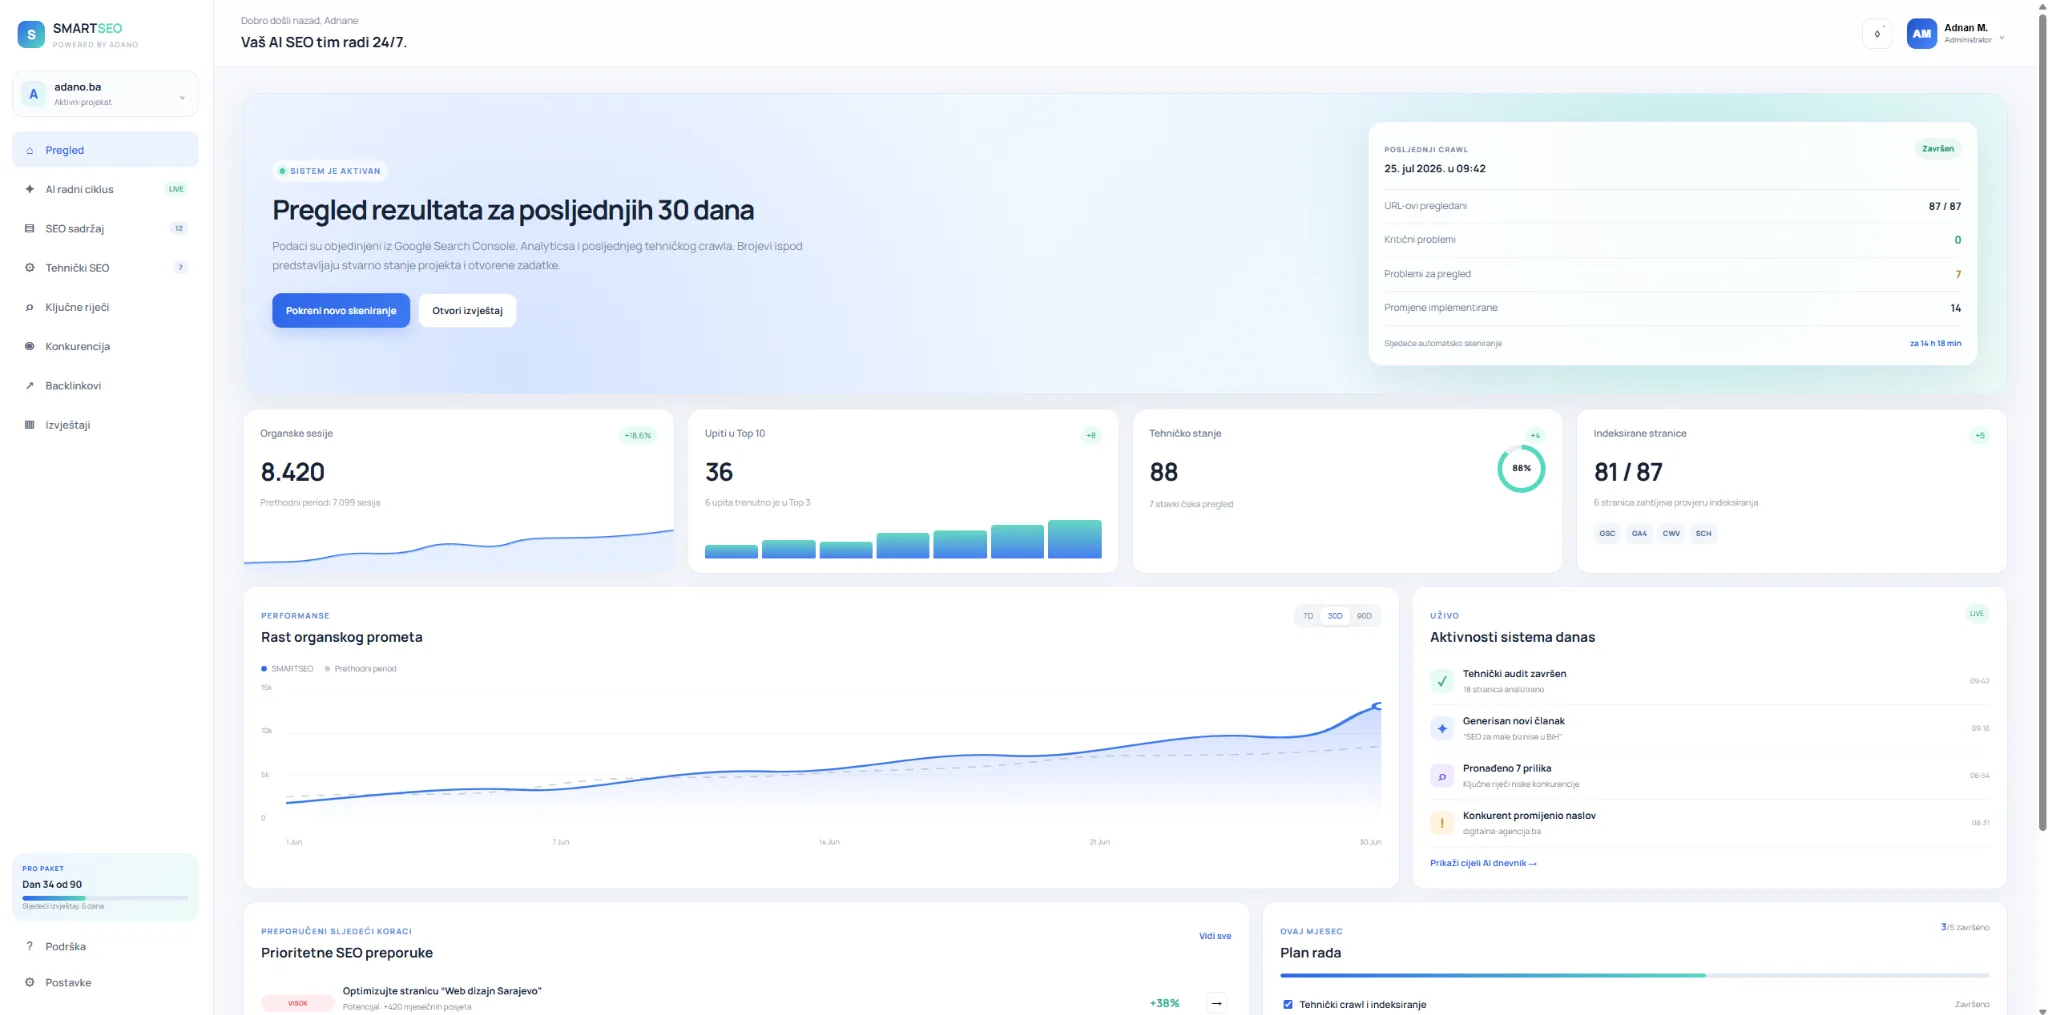Click the page vertical scrollbar
The image size is (2048, 1015).
click(x=2042, y=420)
